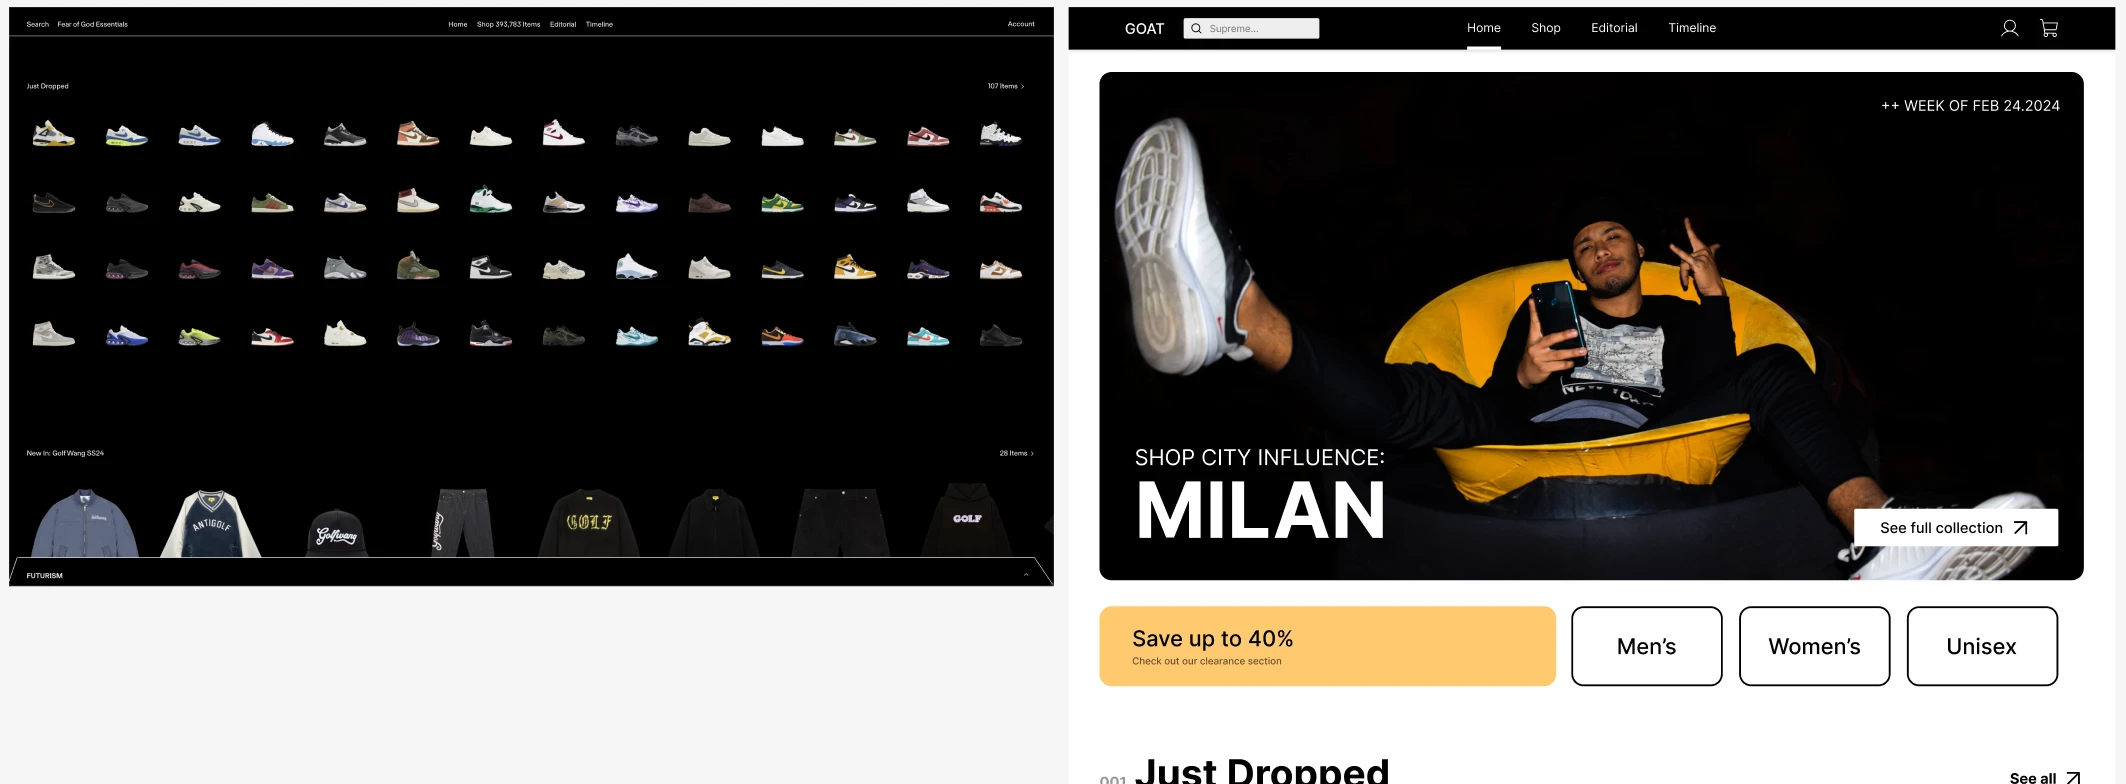Screen dimensions: 2126x784
Task: Open the user account profile icon
Action: tap(2009, 28)
